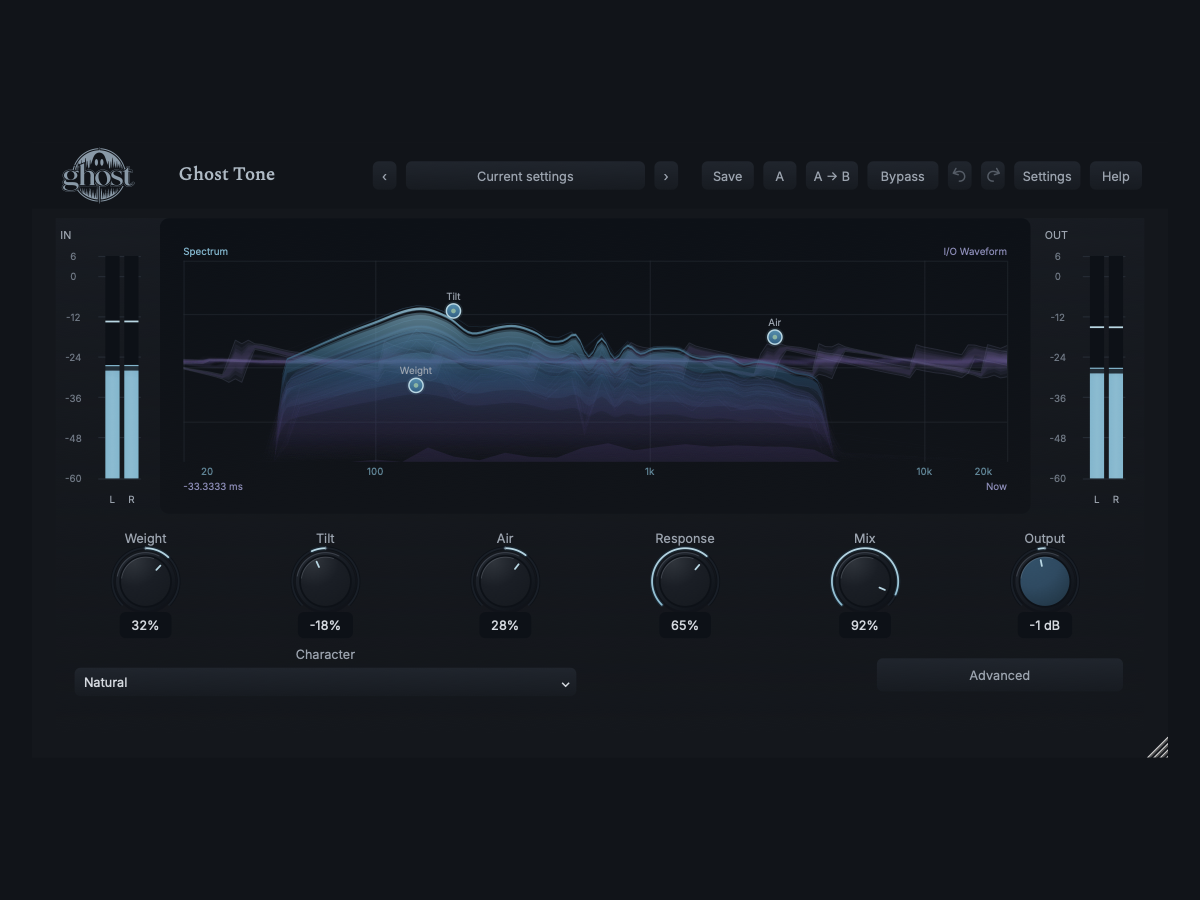Click the Weight knob
The height and width of the screenshot is (900, 1200).
coord(145,581)
